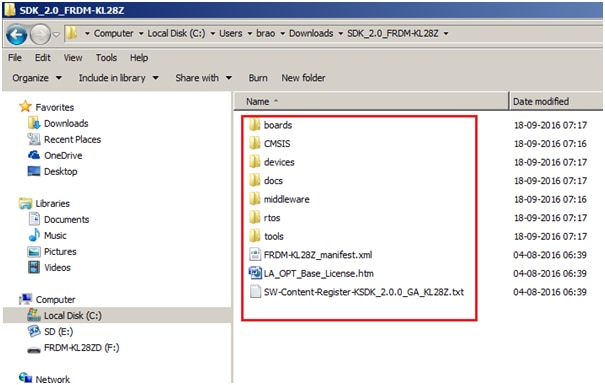Click the 'FRDM-KL28ZD (F:)' drive label
This screenshot has height=385, width=605.
coord(81,348)
